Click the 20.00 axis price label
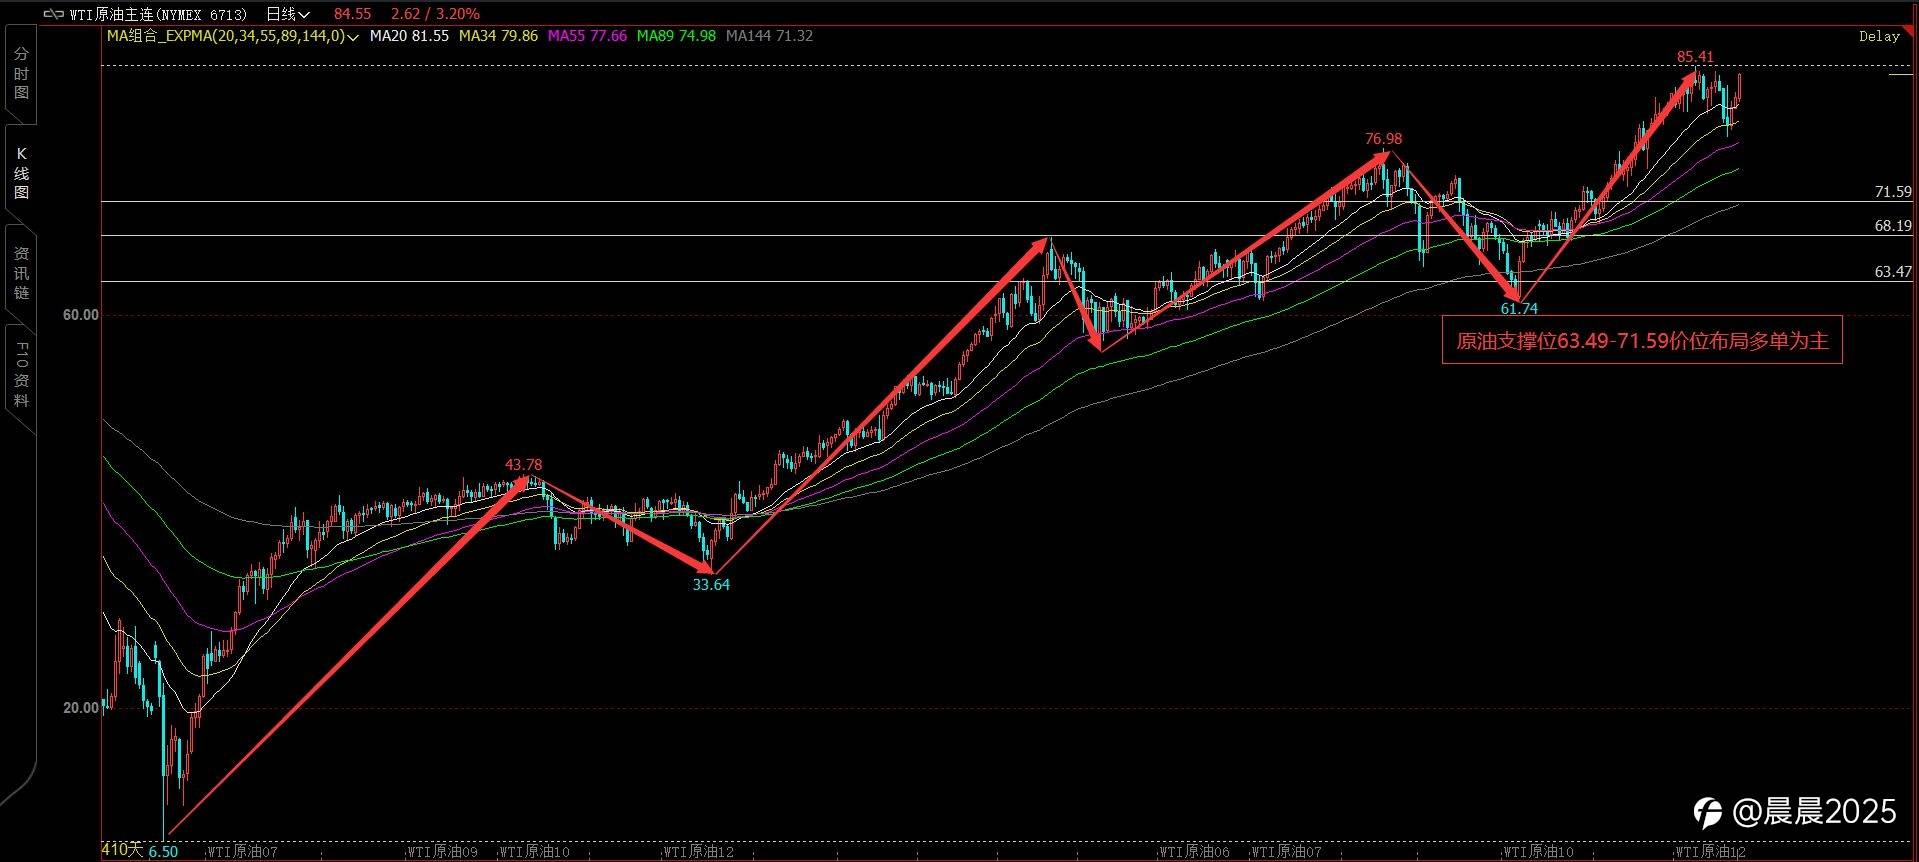 tap(80, 708)
